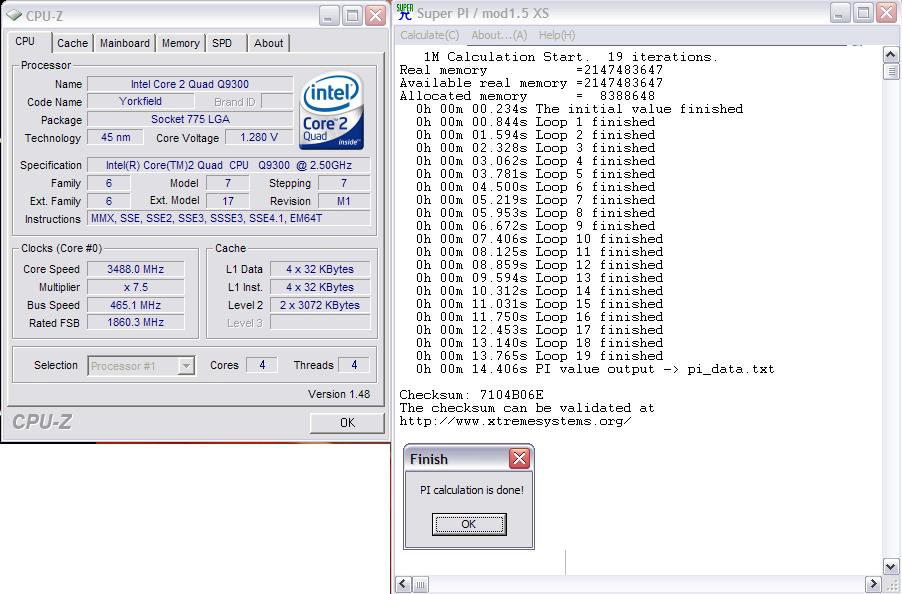Click the Specification field text
Viewport: 902px width, 594px height.
click(228, 165)
